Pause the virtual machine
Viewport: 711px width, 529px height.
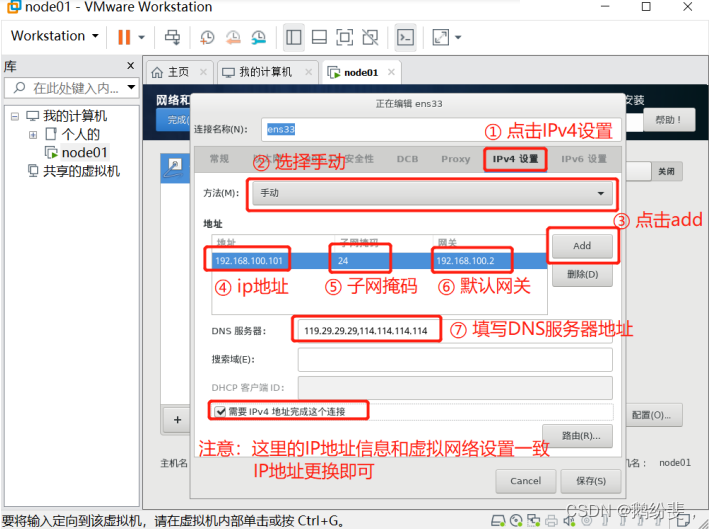click(x=124, y=37)
